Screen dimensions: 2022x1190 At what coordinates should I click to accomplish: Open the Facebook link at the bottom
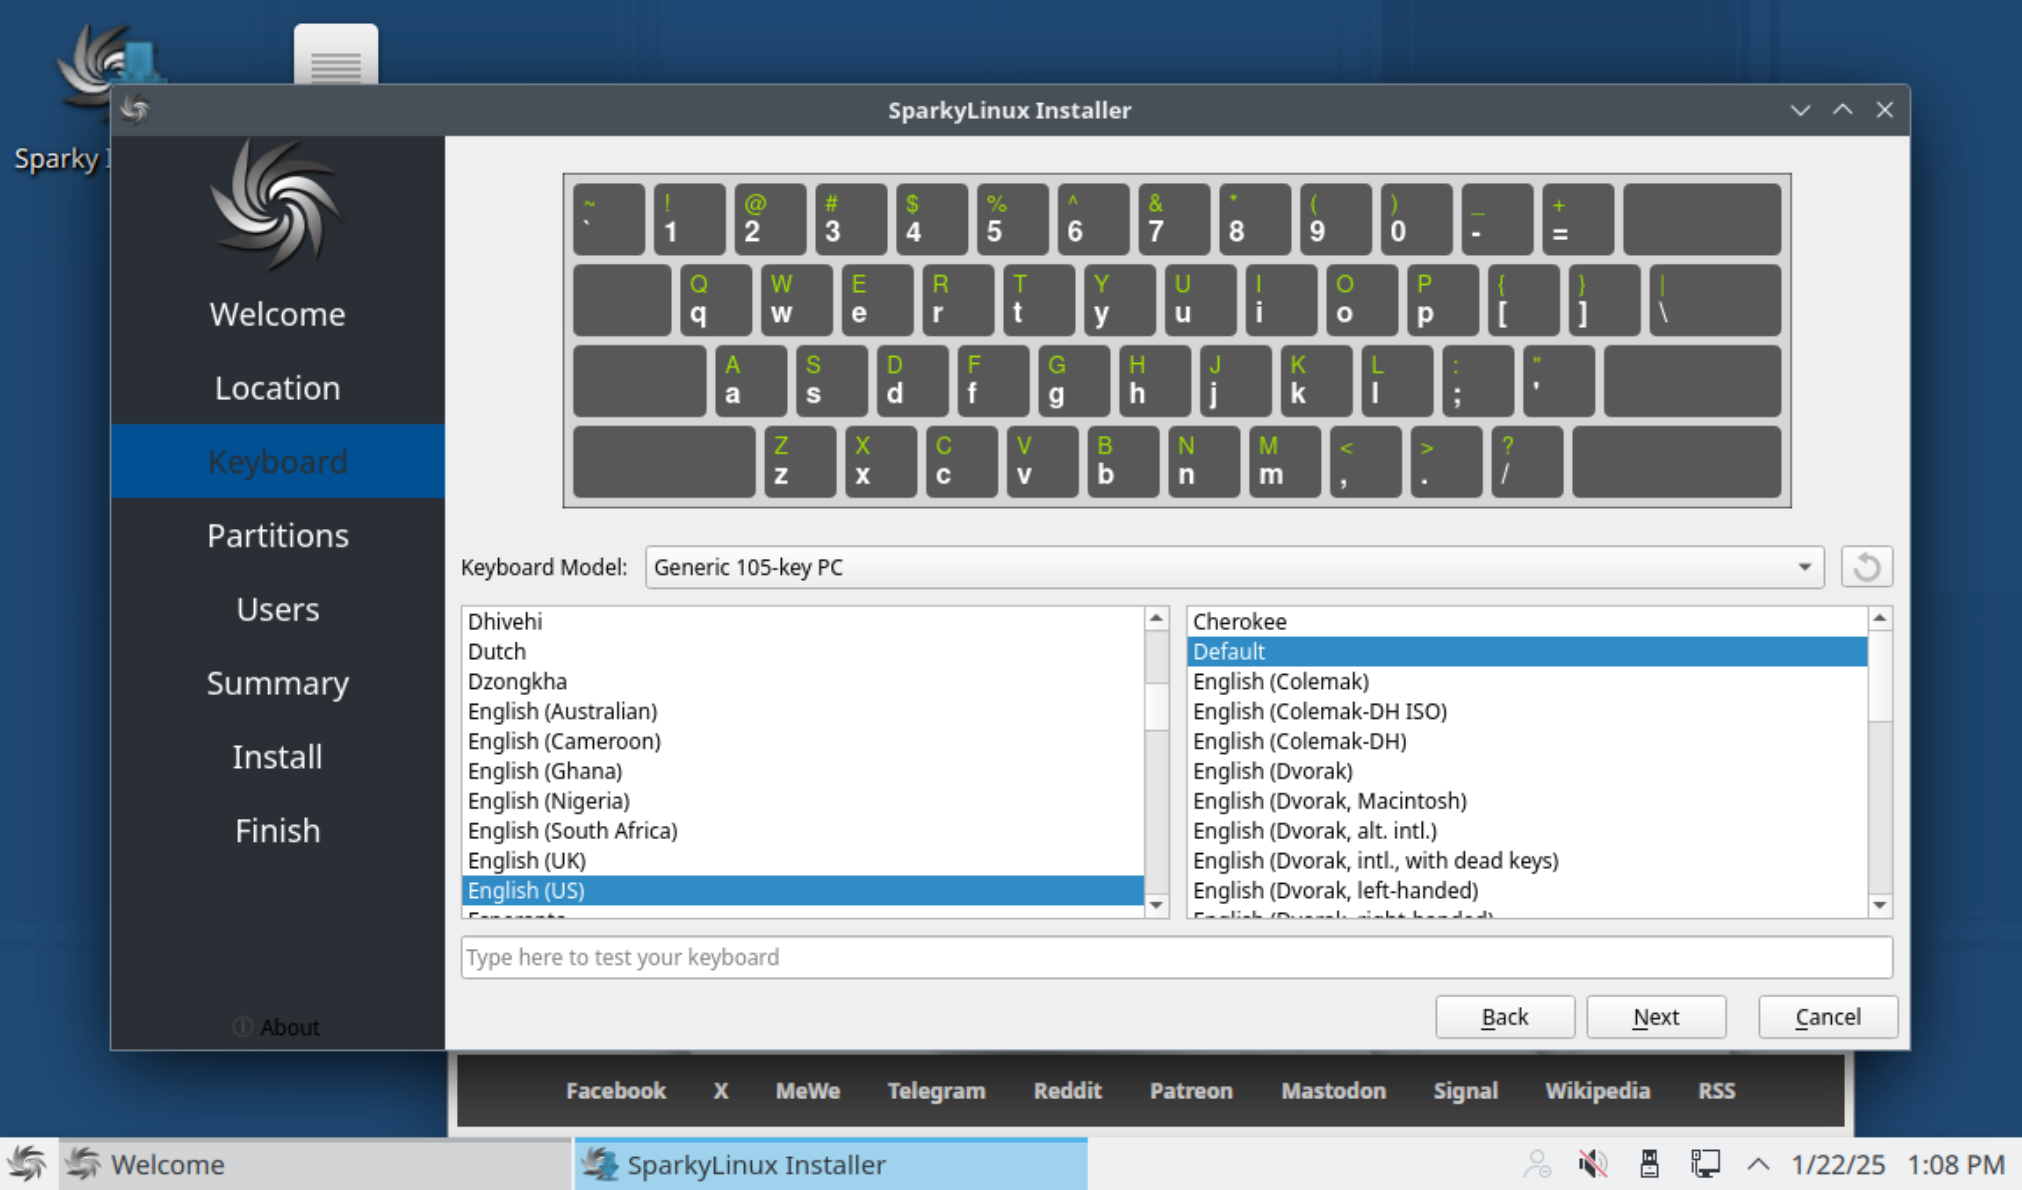615,1091
